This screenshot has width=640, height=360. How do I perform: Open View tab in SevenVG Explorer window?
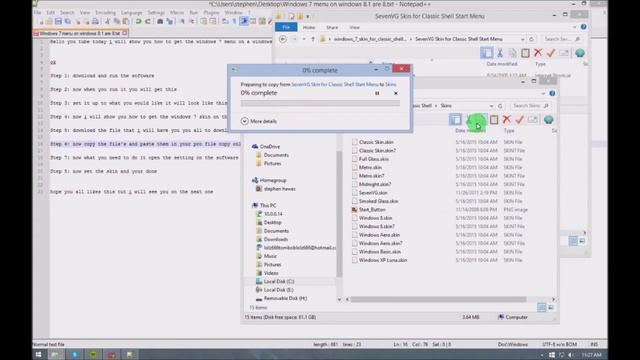click(354, 27)
